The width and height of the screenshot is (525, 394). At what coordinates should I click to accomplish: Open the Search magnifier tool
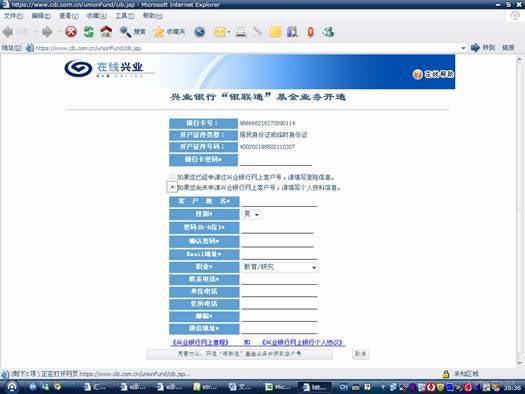point(126,32)
